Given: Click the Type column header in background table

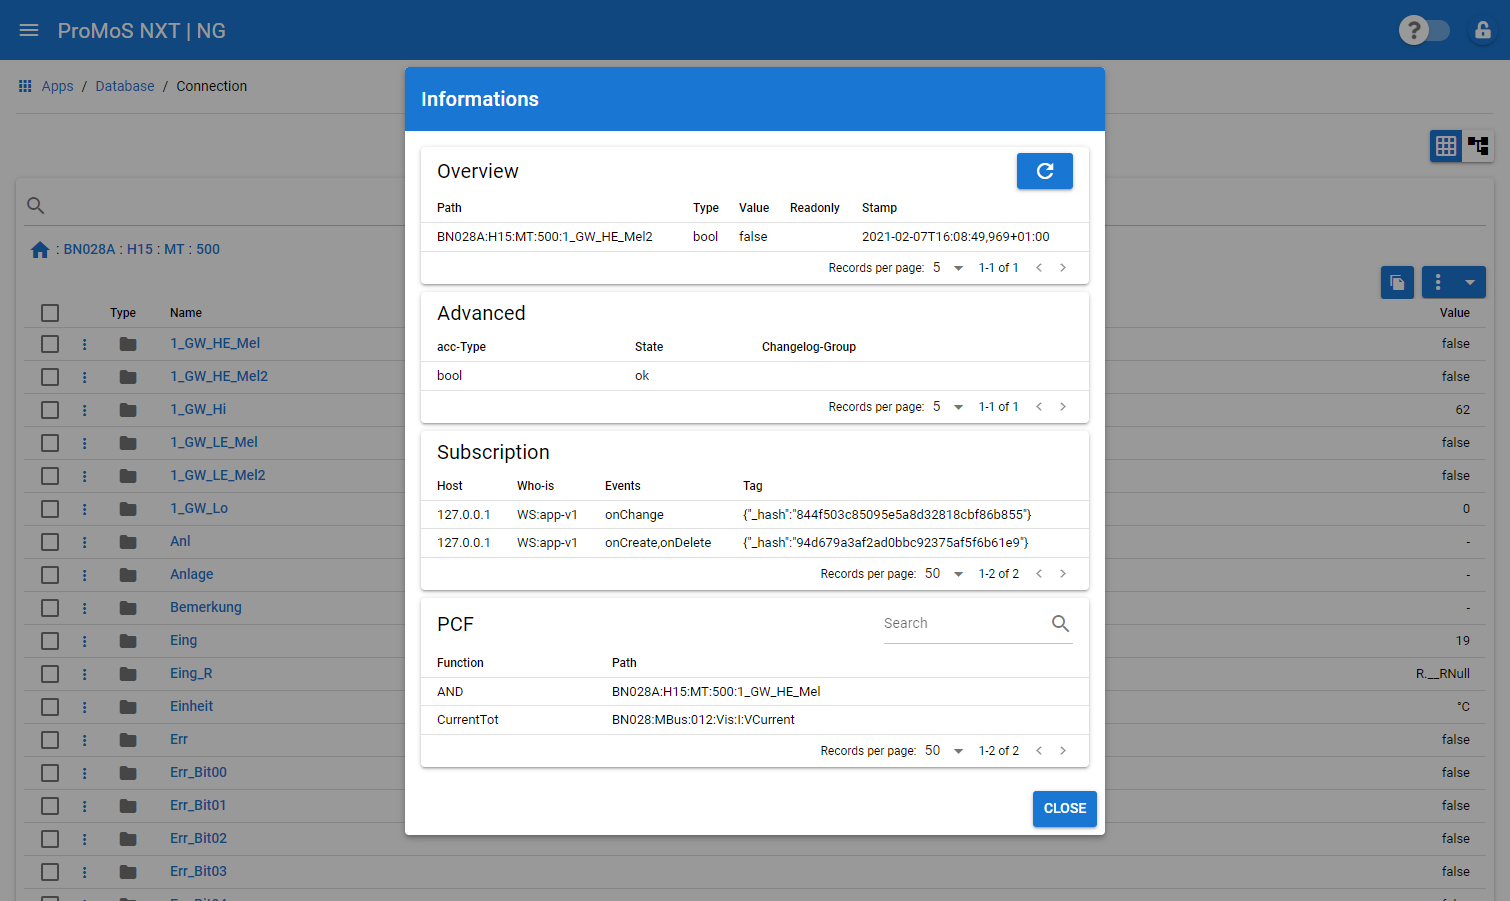Looking at the screenshot, I should [123, 313].
